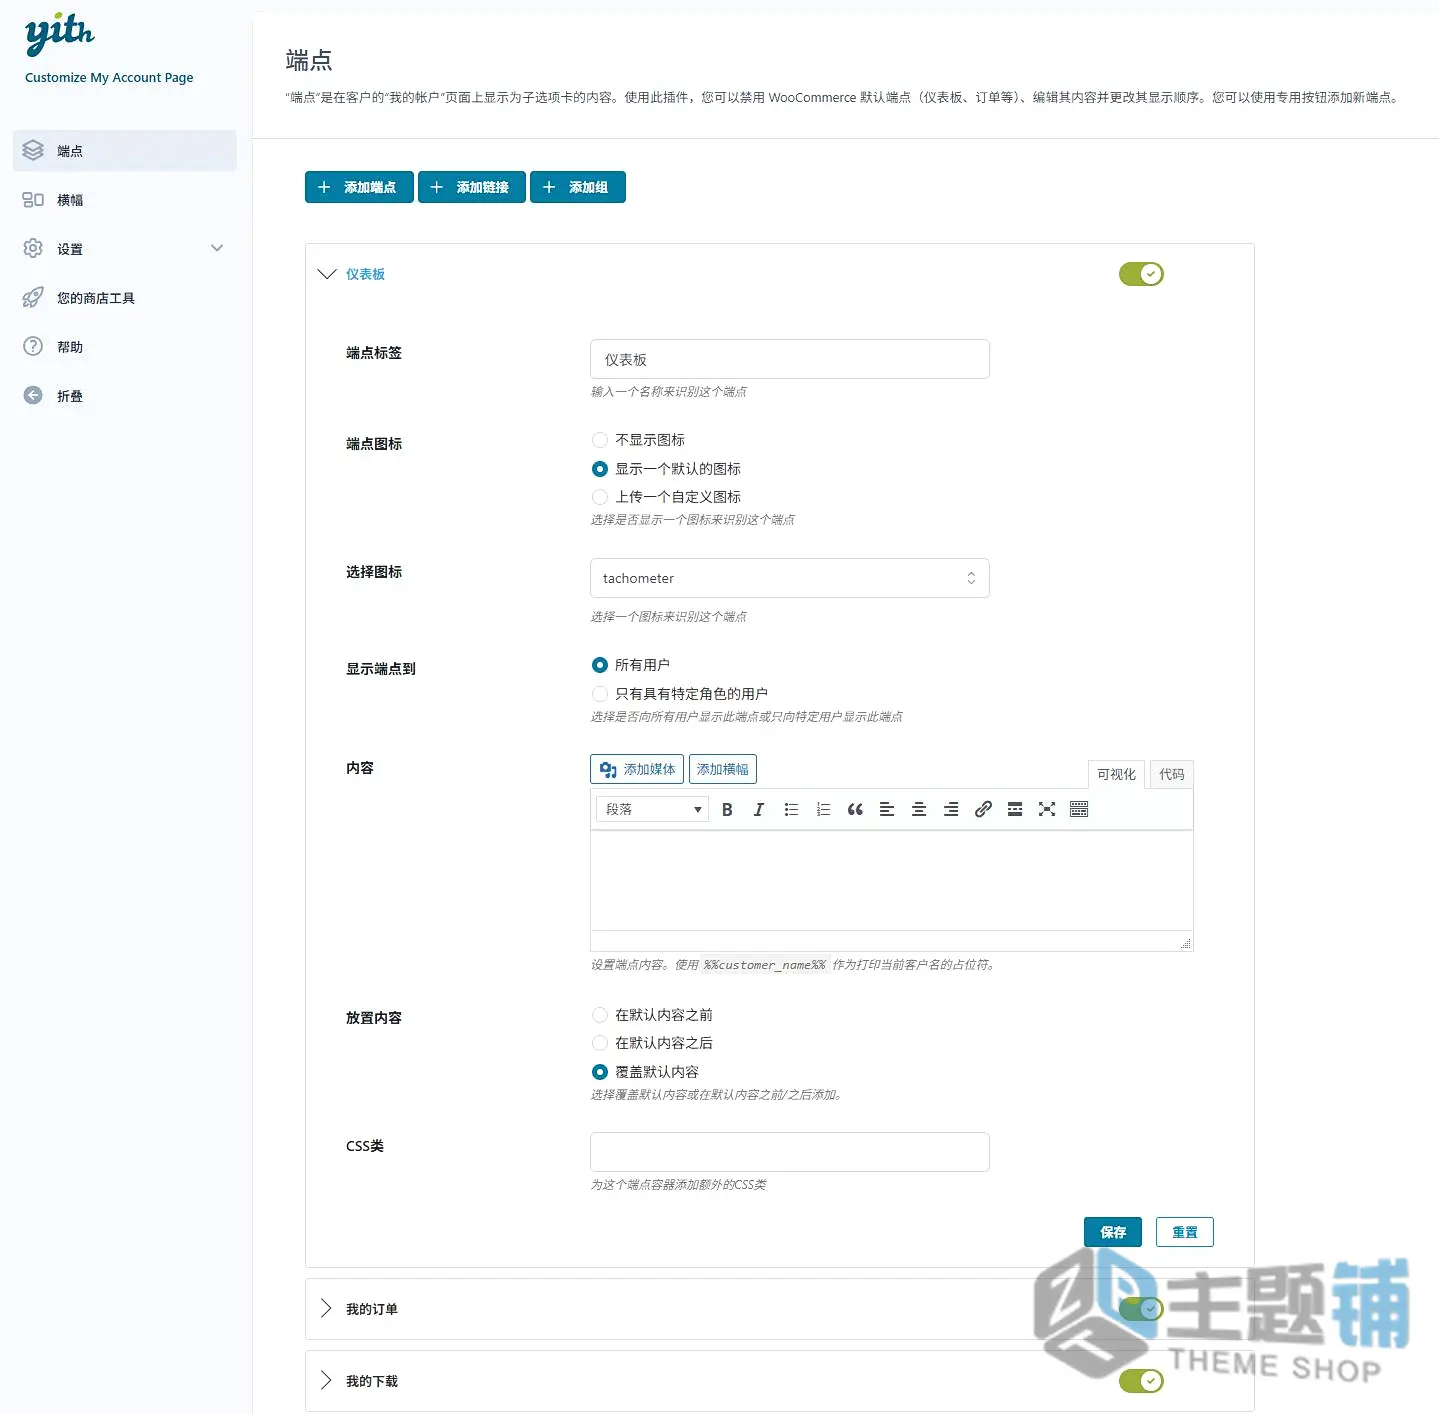Toggle italic formatting in editor

[759, 809]
